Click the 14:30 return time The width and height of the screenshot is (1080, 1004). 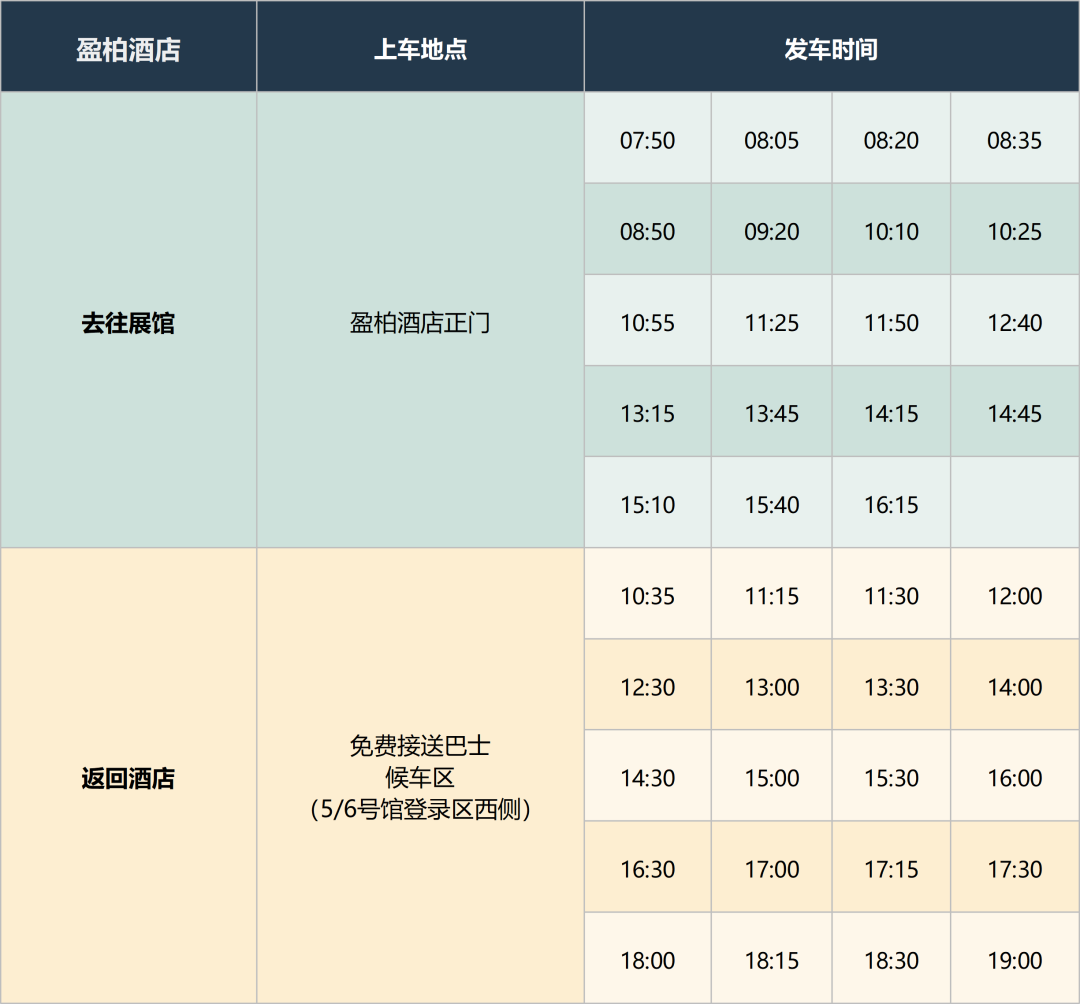pyautogui.click(x=647, y=775)
